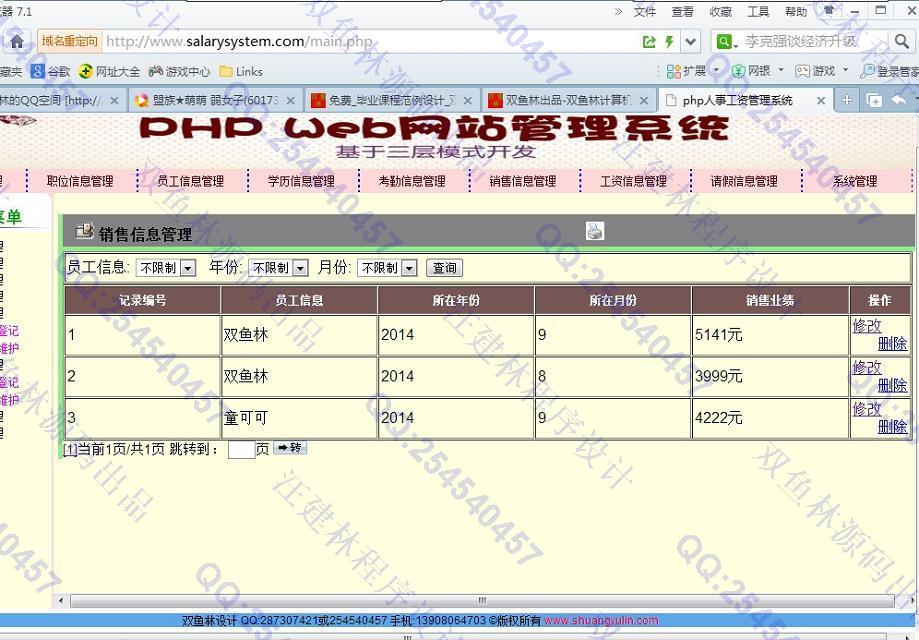Open the 网址大全 bookmark
This screenshot has width=919, height=640.
point(110,72)
